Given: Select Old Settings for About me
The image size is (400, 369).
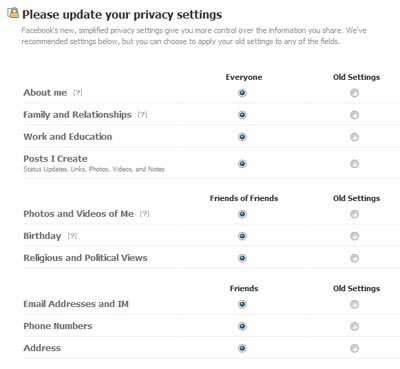Looking at the screenshot, I should tap(354, 93).
